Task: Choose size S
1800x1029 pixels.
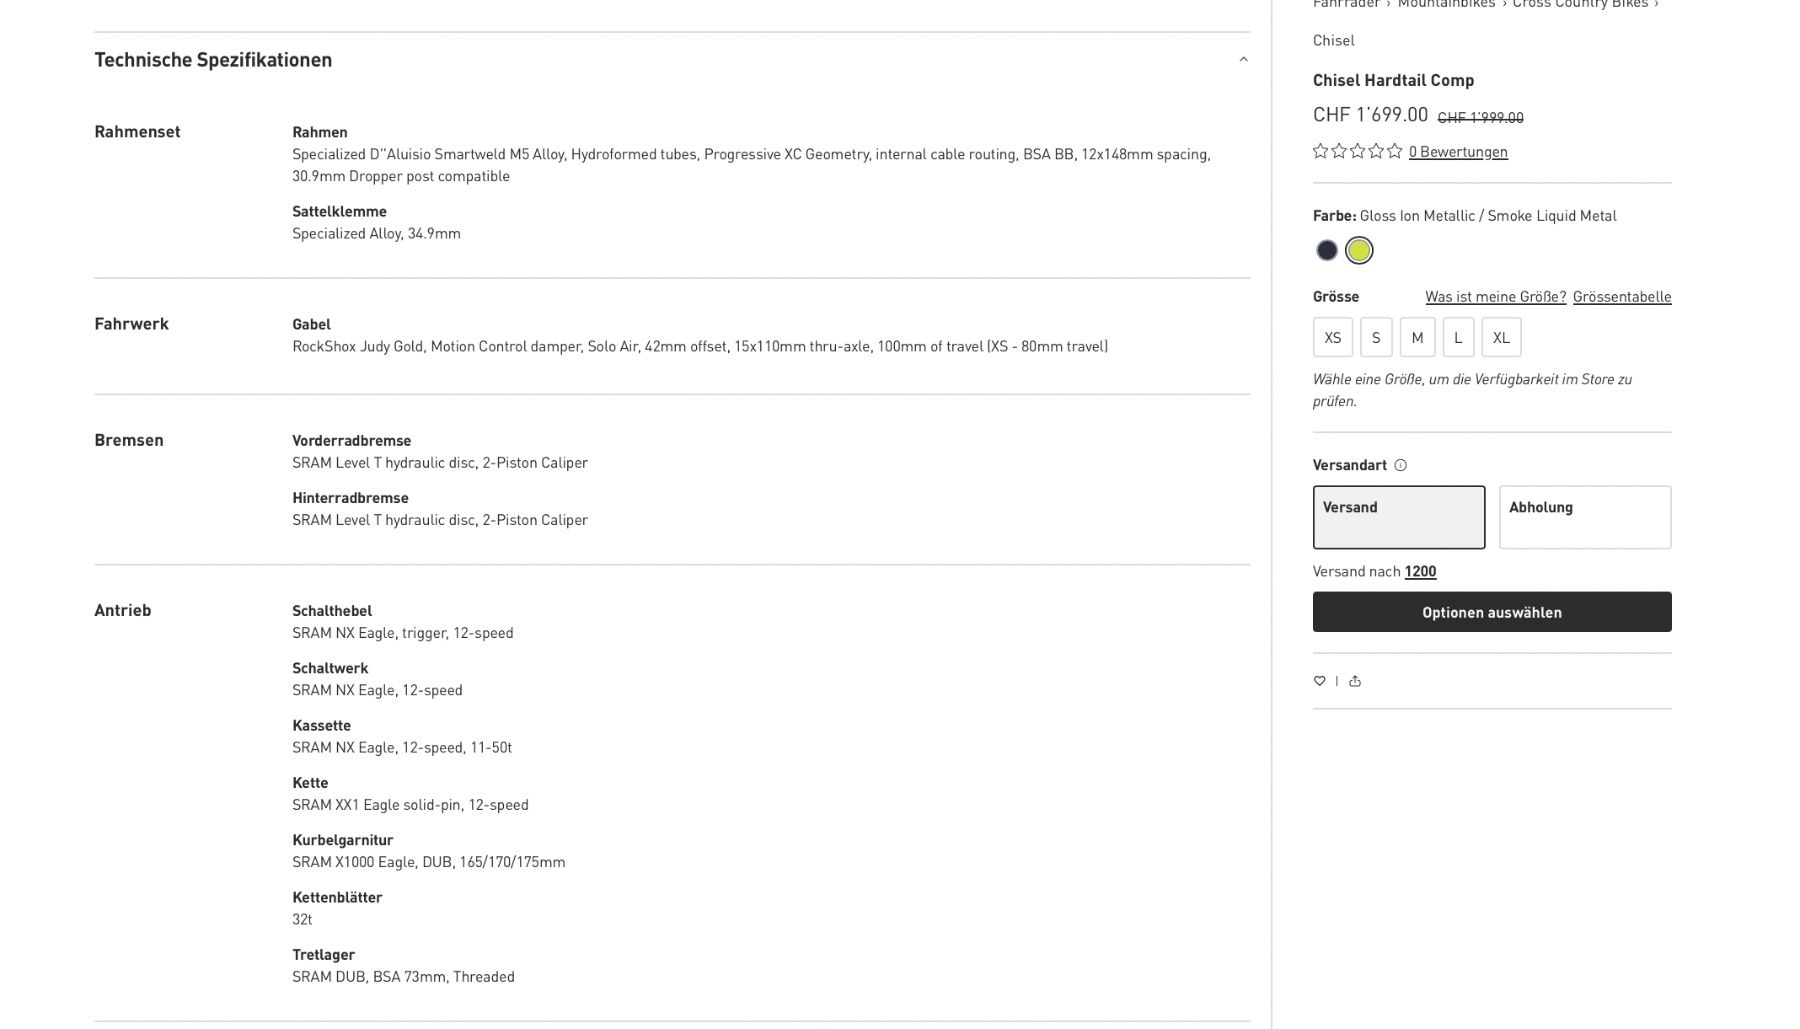Action: pyautogui.click(x=1376, y=338)
